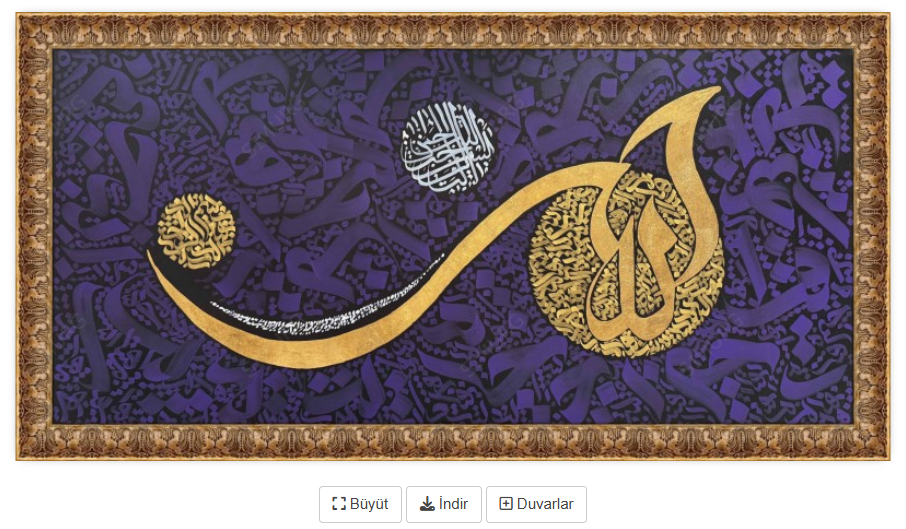Click the silver circular calligraphy medallion
This screenshot has width=906, height=529.
coord(448,148)
